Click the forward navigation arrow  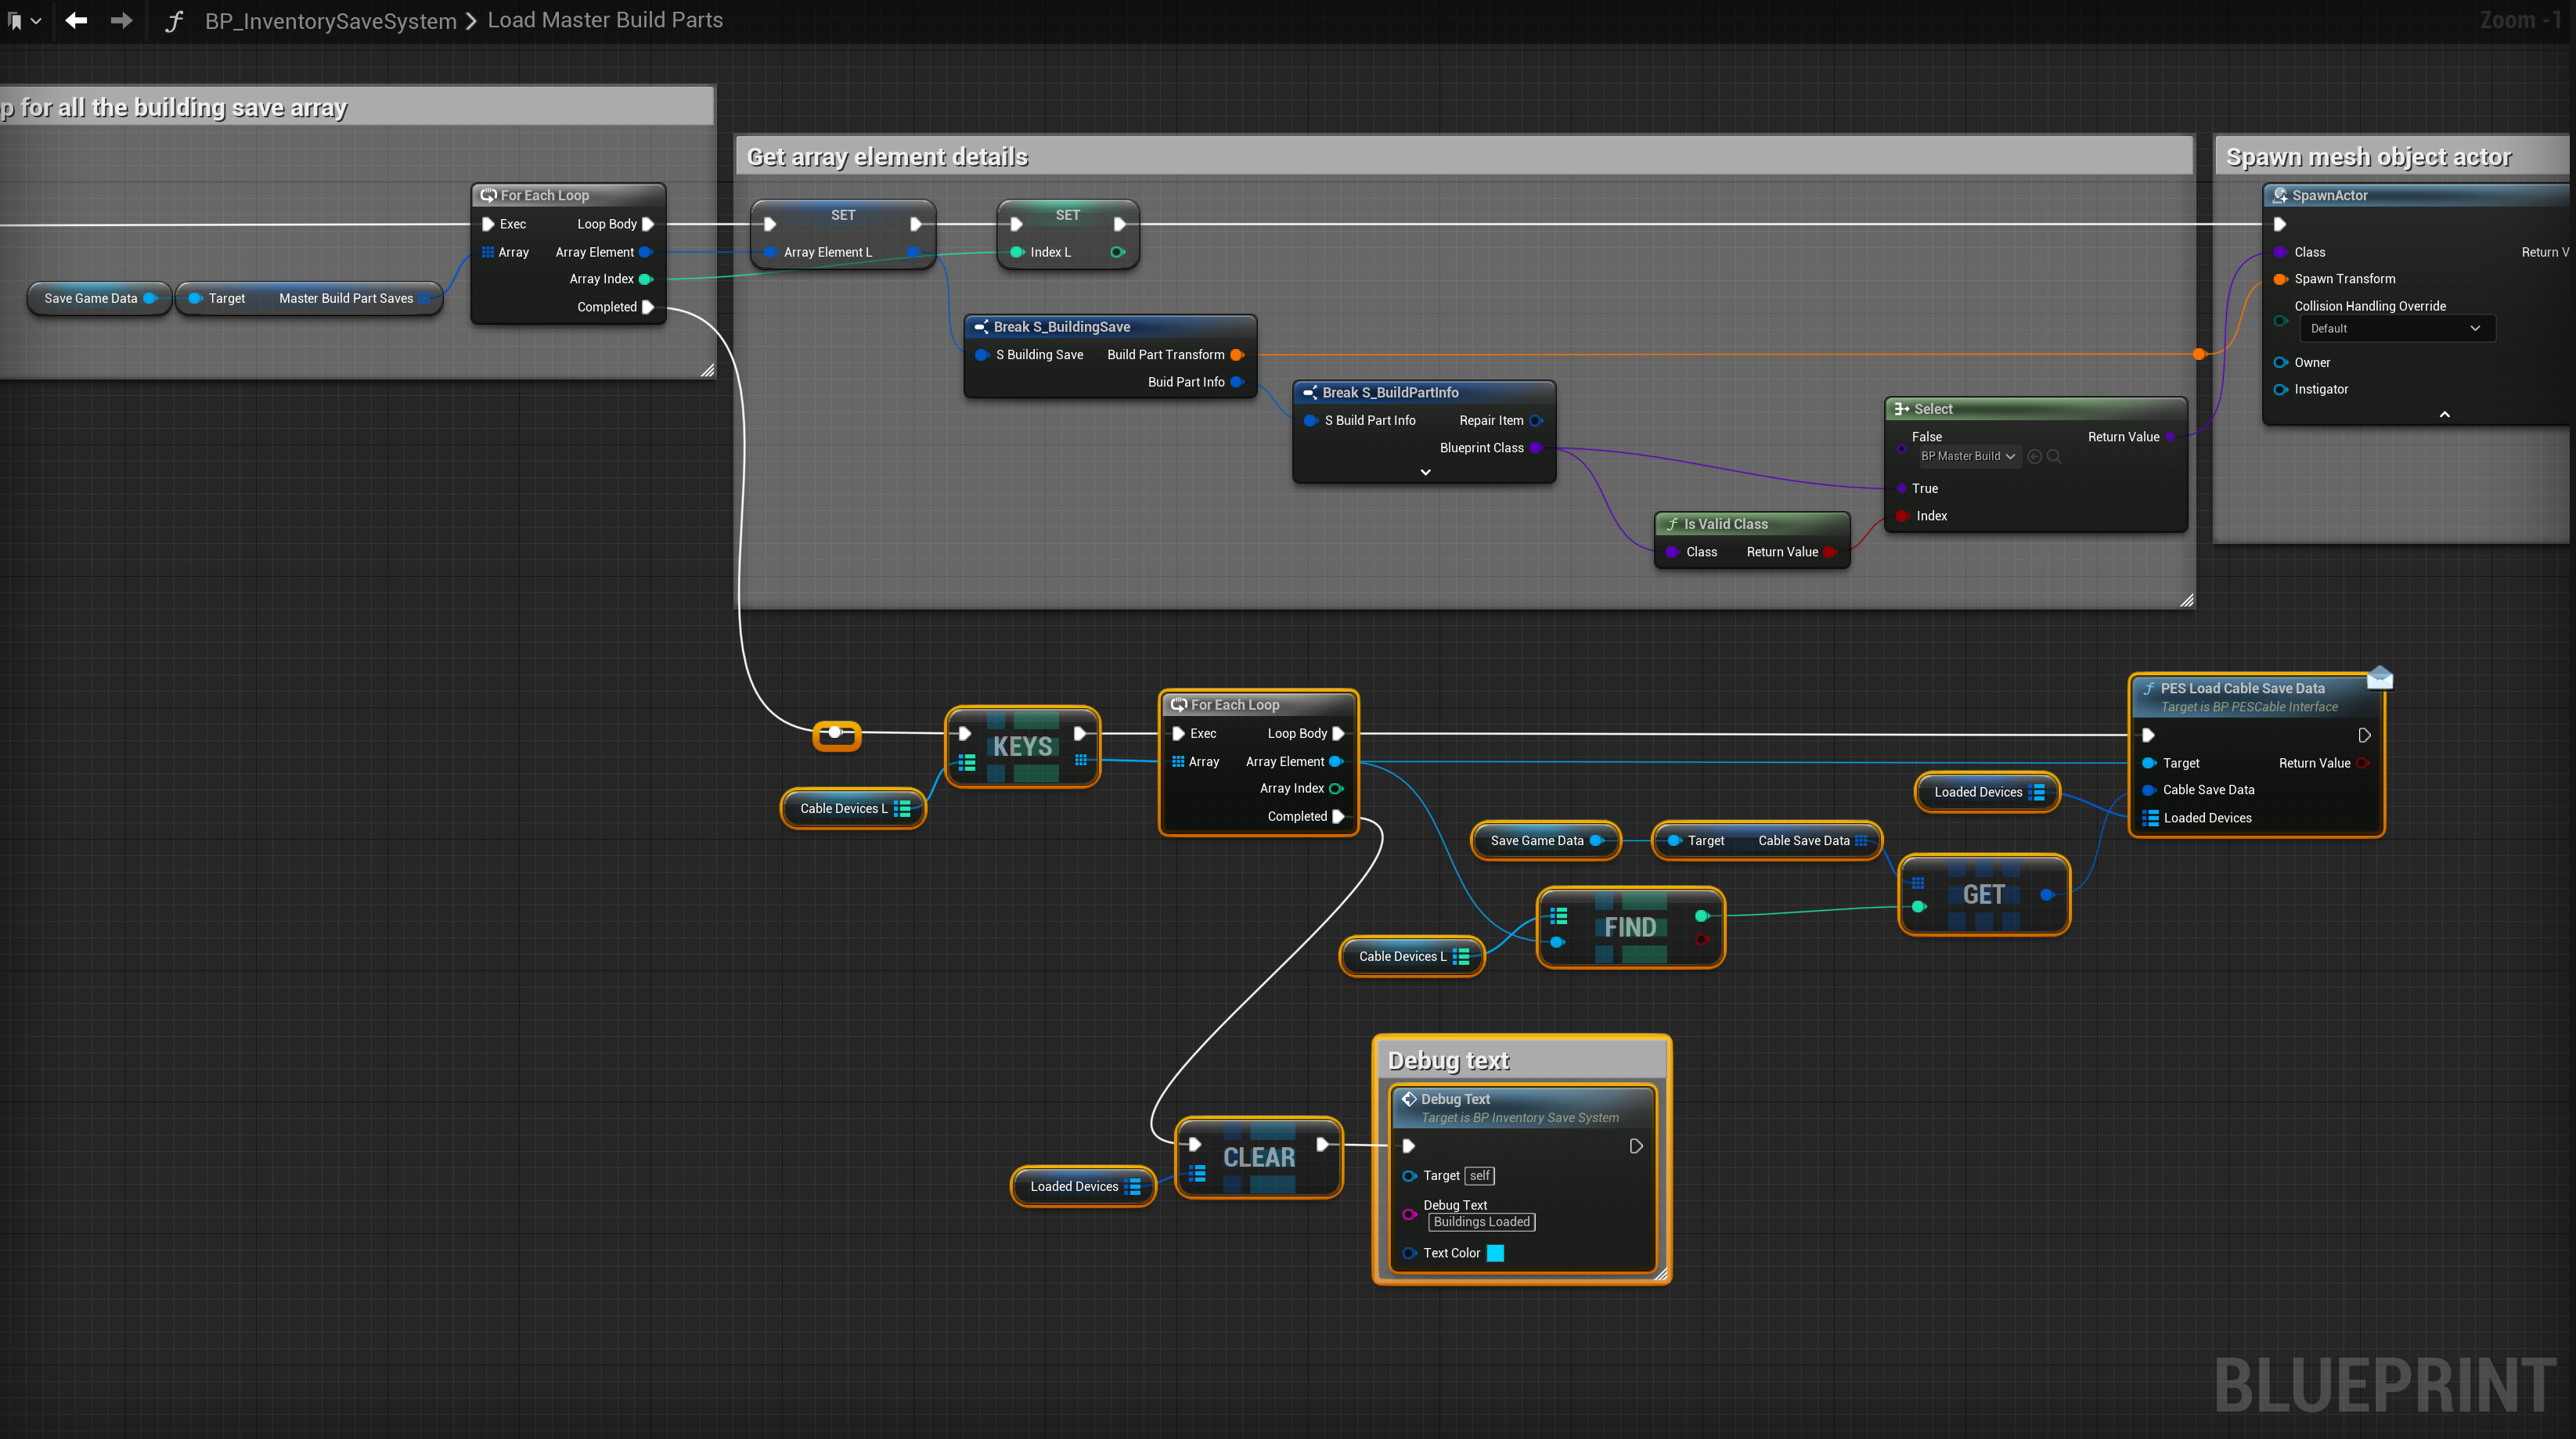121,20
